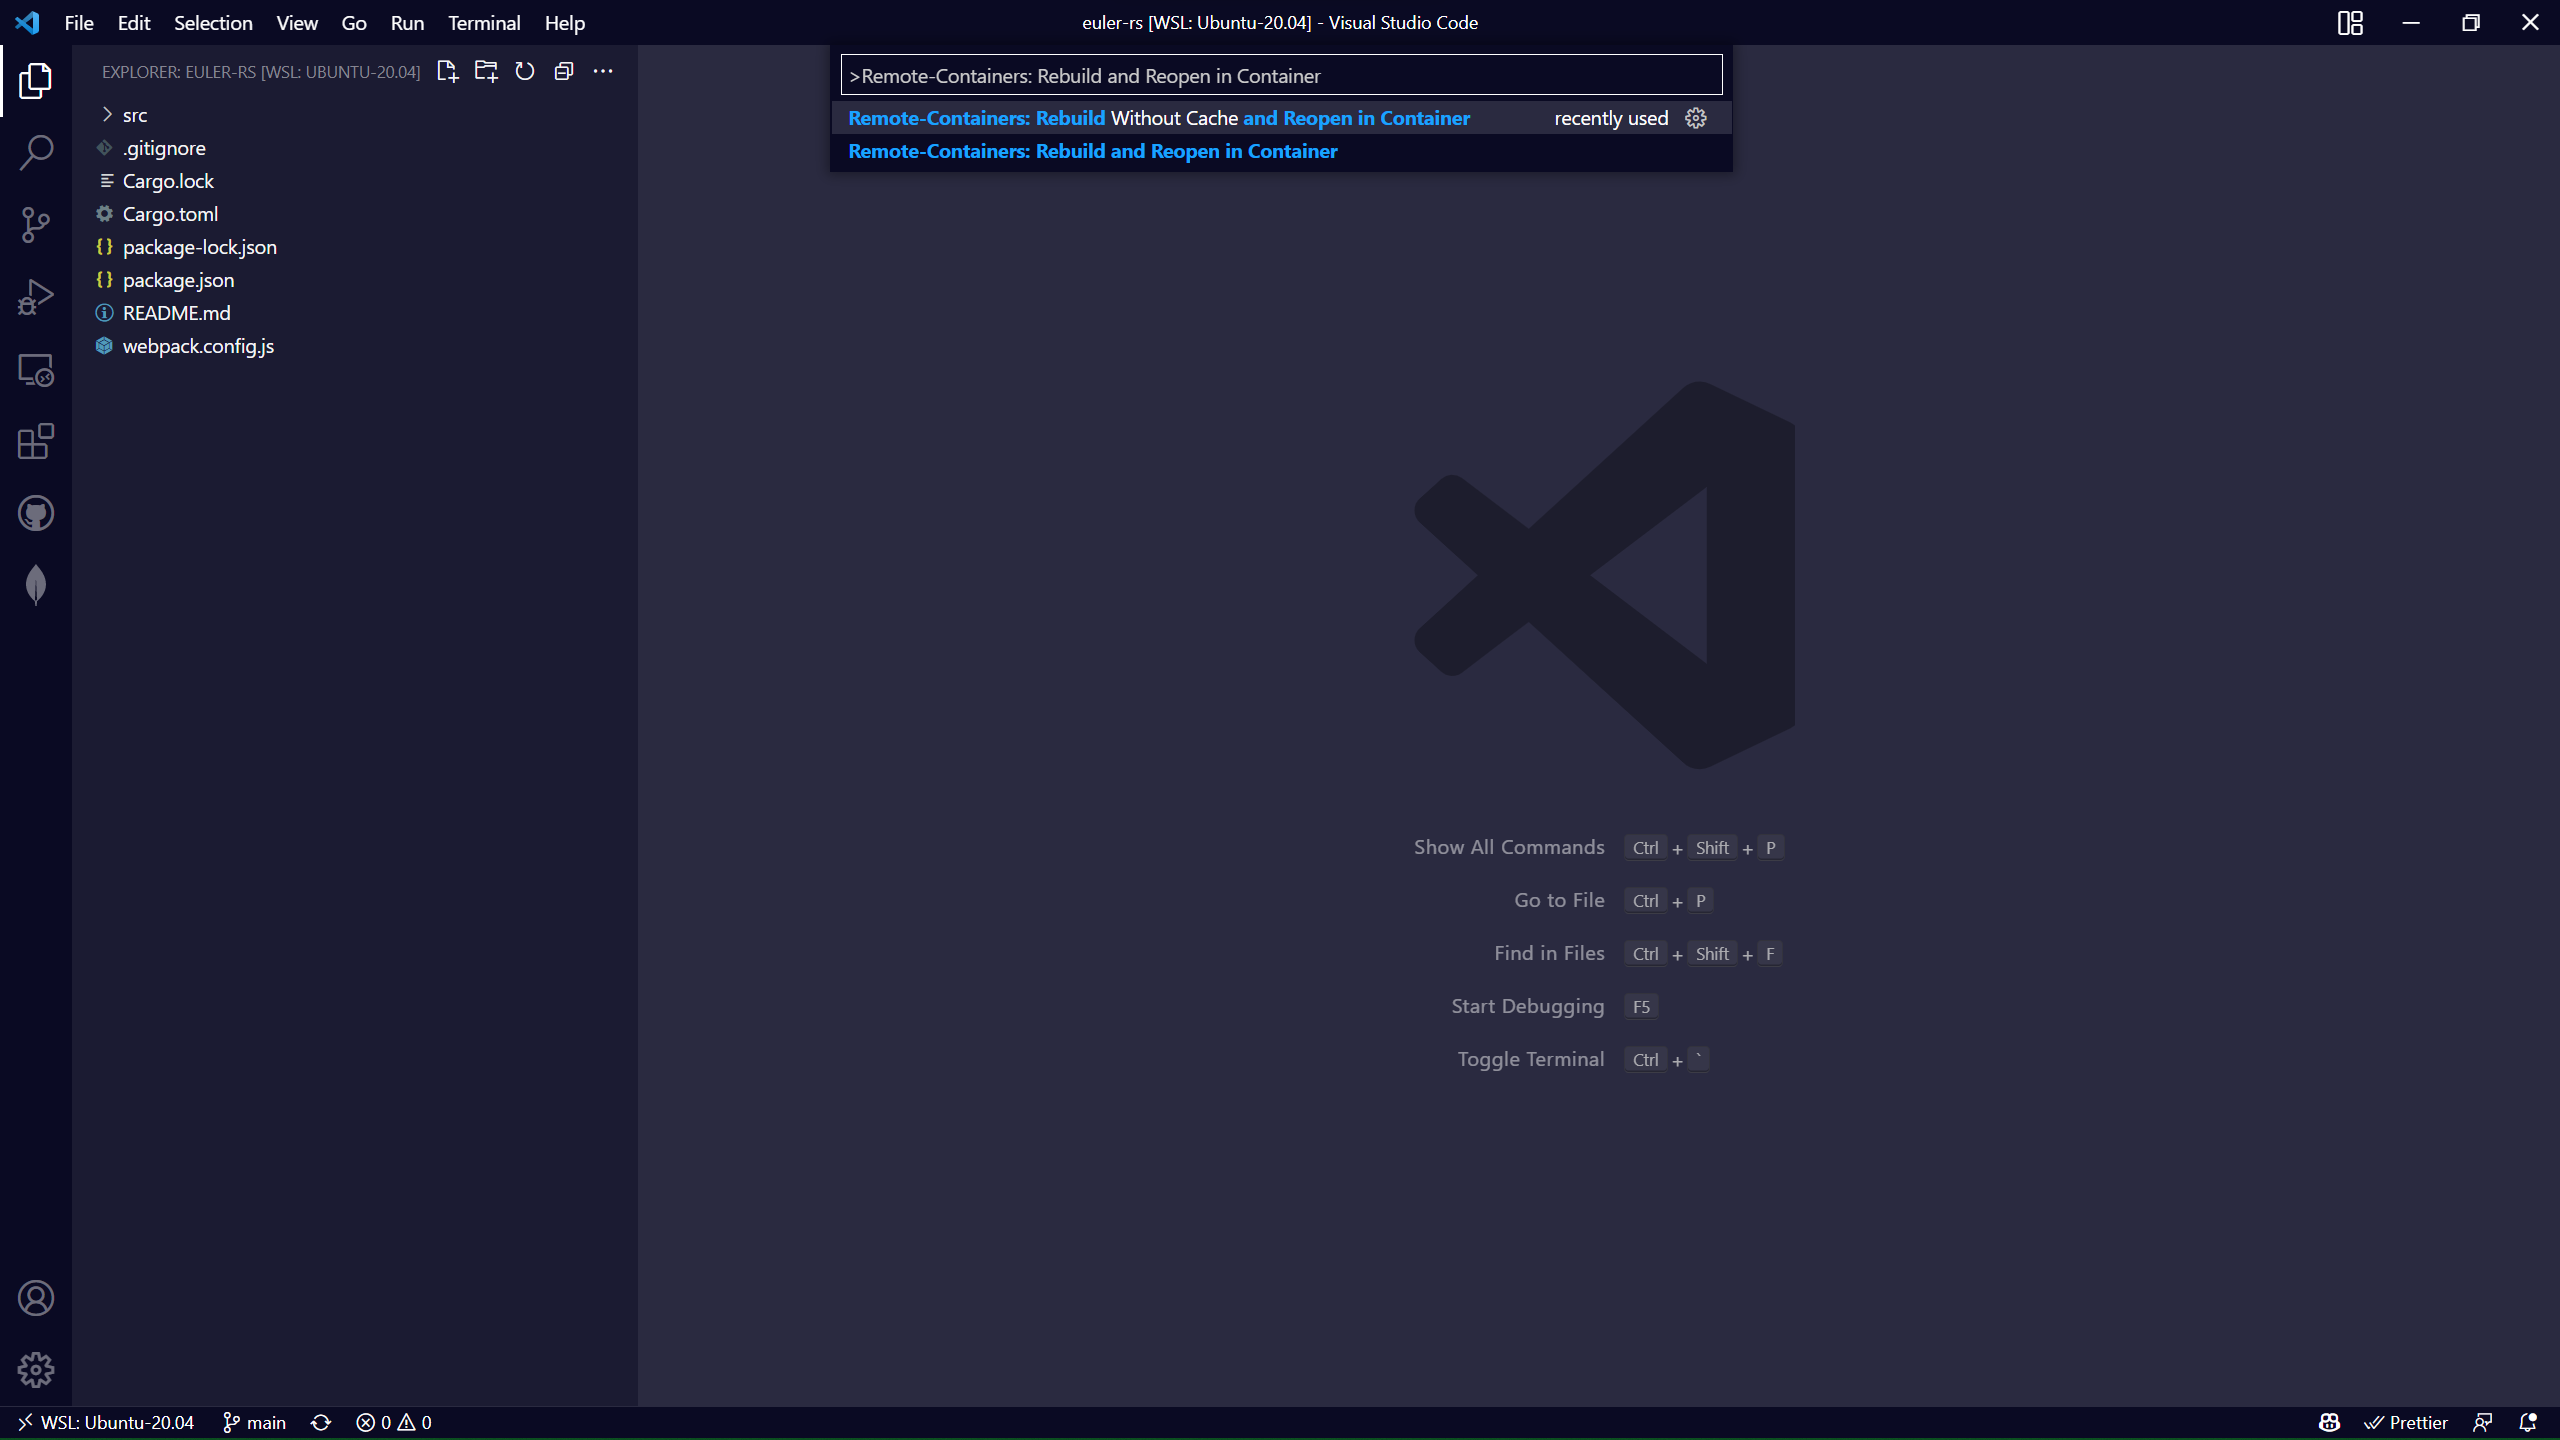Create a new folder in Explorer
Viewport: 2560px width, 1440px height.
pos(486,71)
